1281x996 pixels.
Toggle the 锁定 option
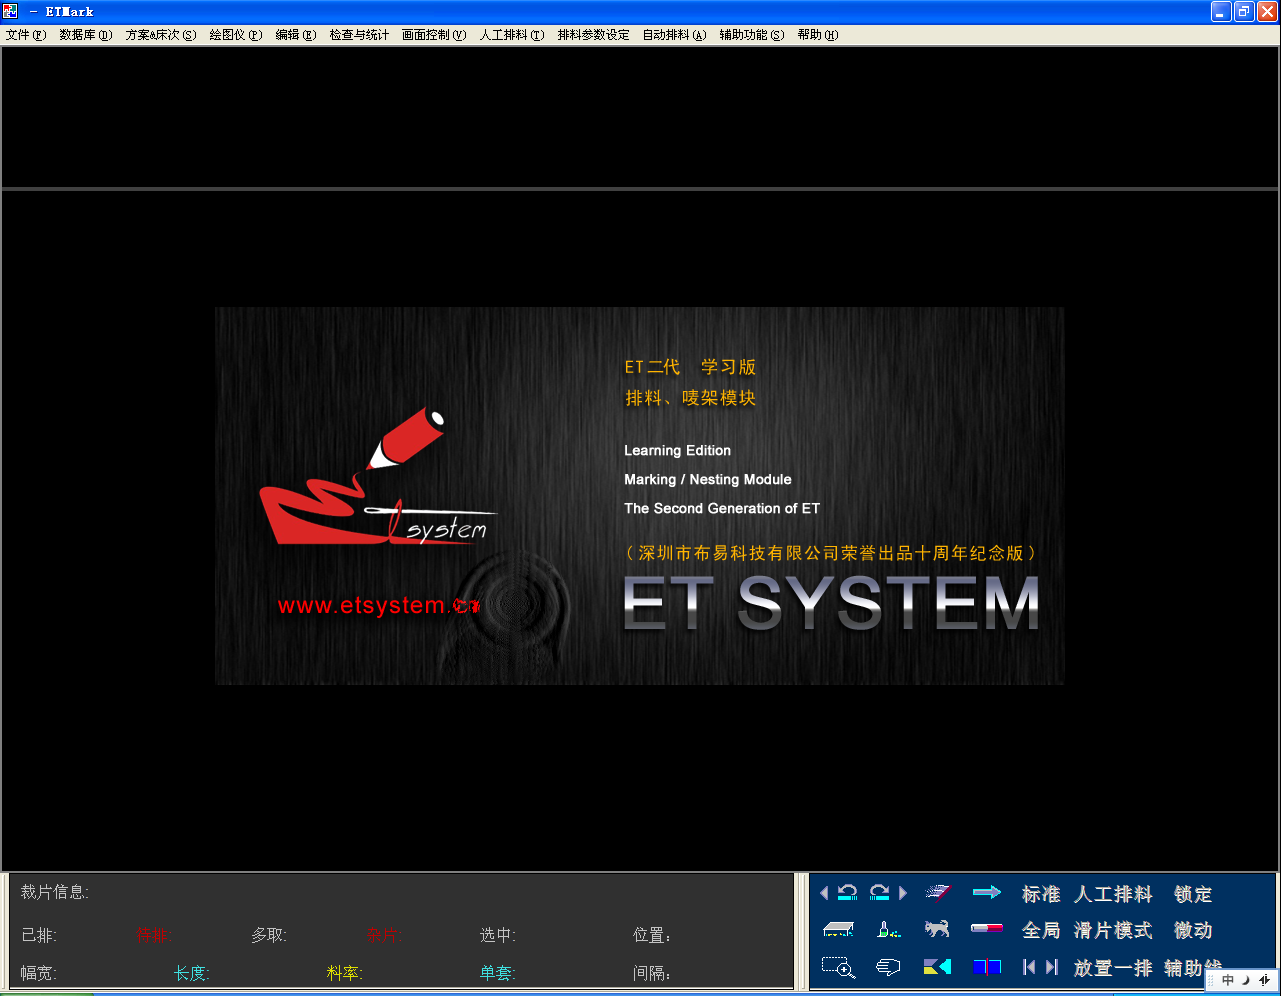point(1193,894)
